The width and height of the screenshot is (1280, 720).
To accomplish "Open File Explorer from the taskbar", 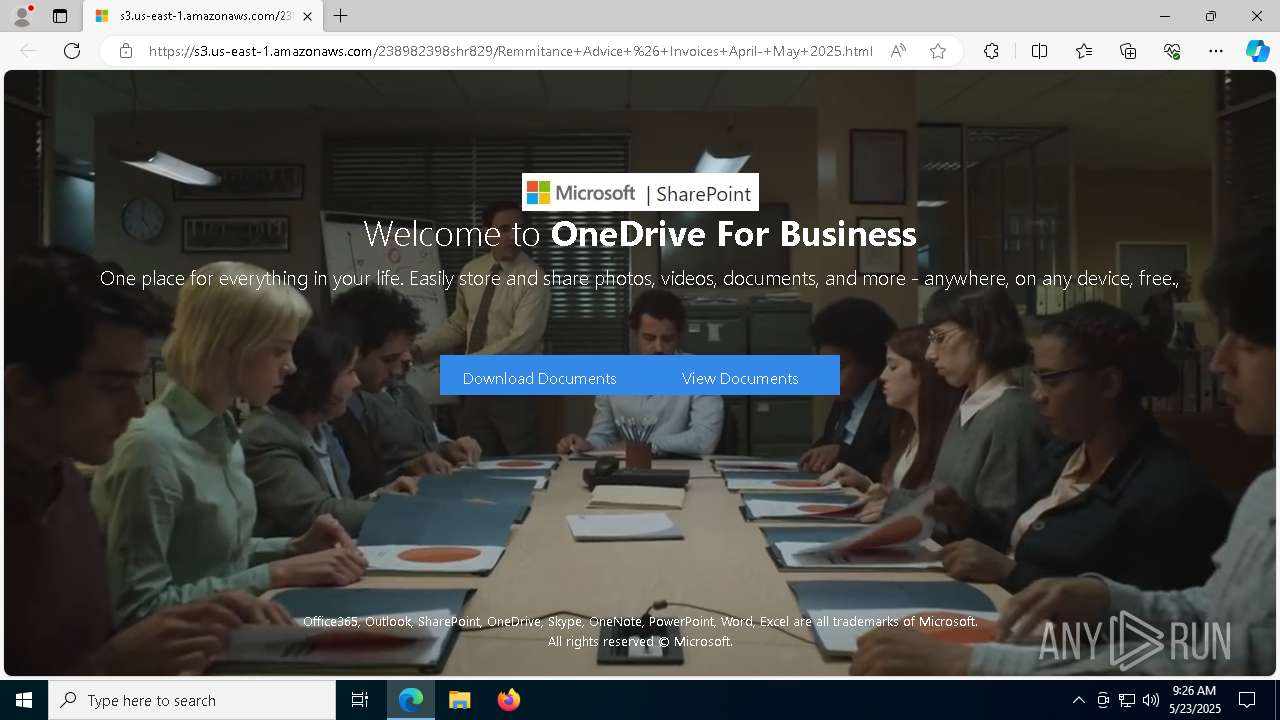I will [x=459, y=700].
